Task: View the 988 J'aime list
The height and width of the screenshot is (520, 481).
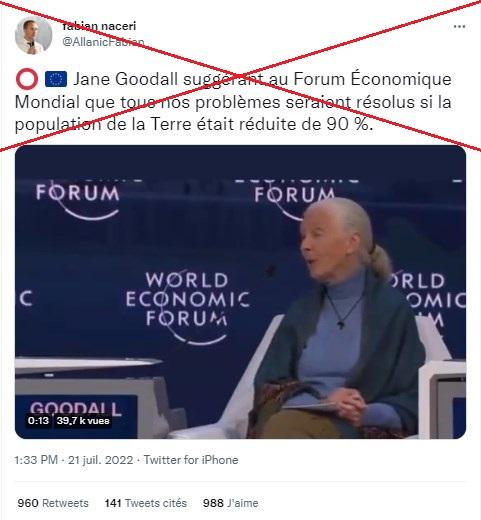Action: [x=231, y=503]
